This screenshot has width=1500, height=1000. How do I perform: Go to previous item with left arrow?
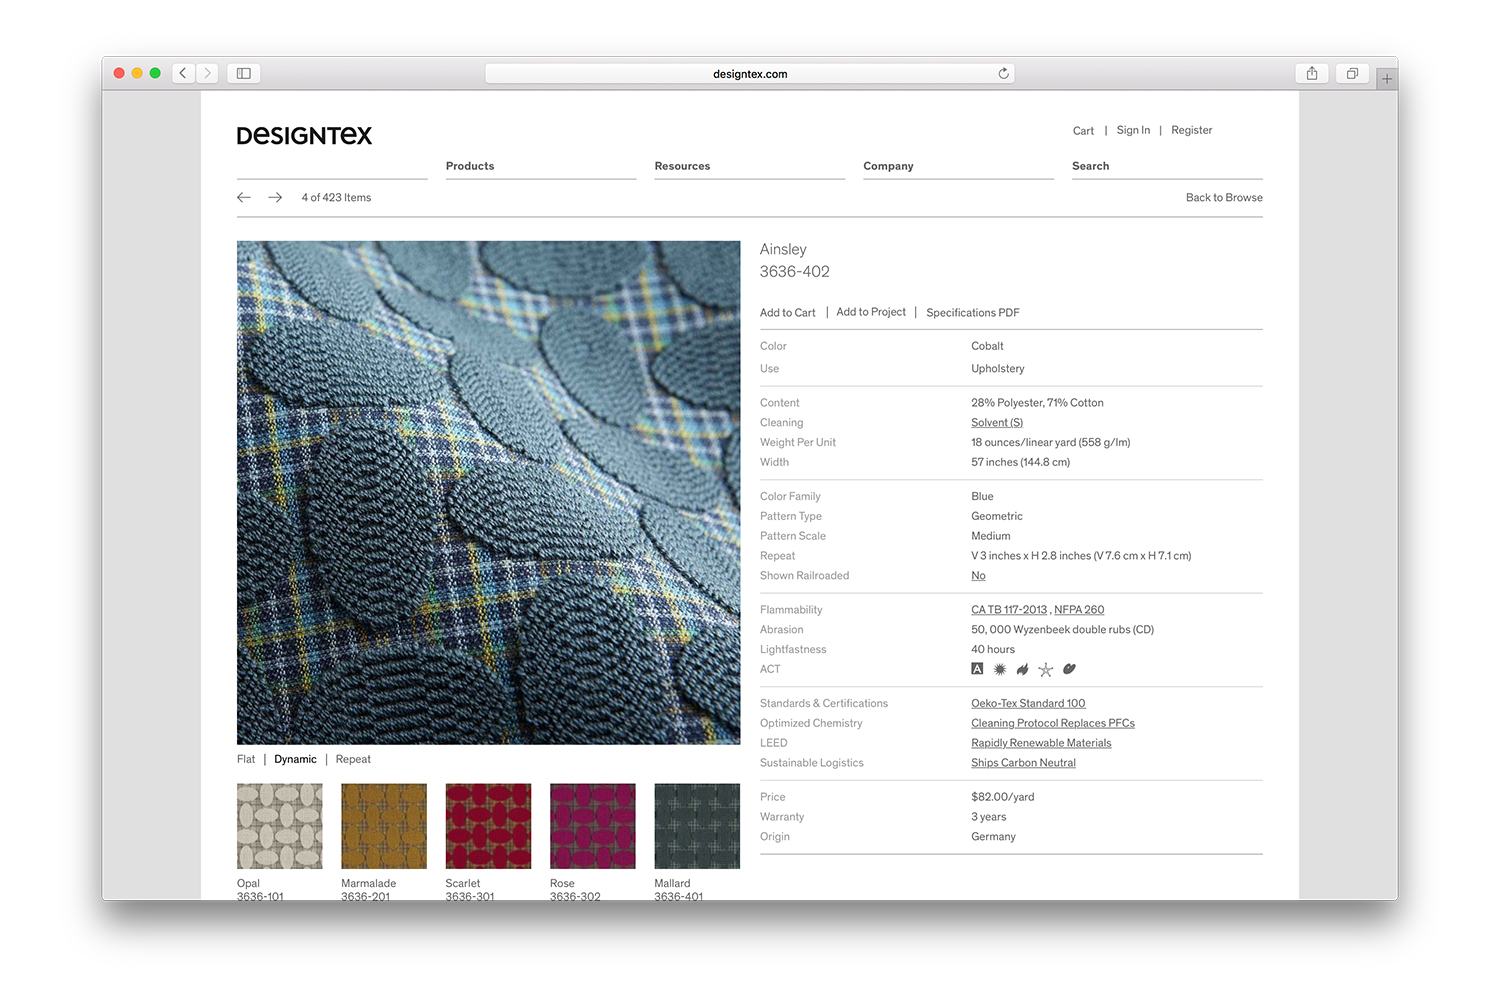tap(244, 198)
